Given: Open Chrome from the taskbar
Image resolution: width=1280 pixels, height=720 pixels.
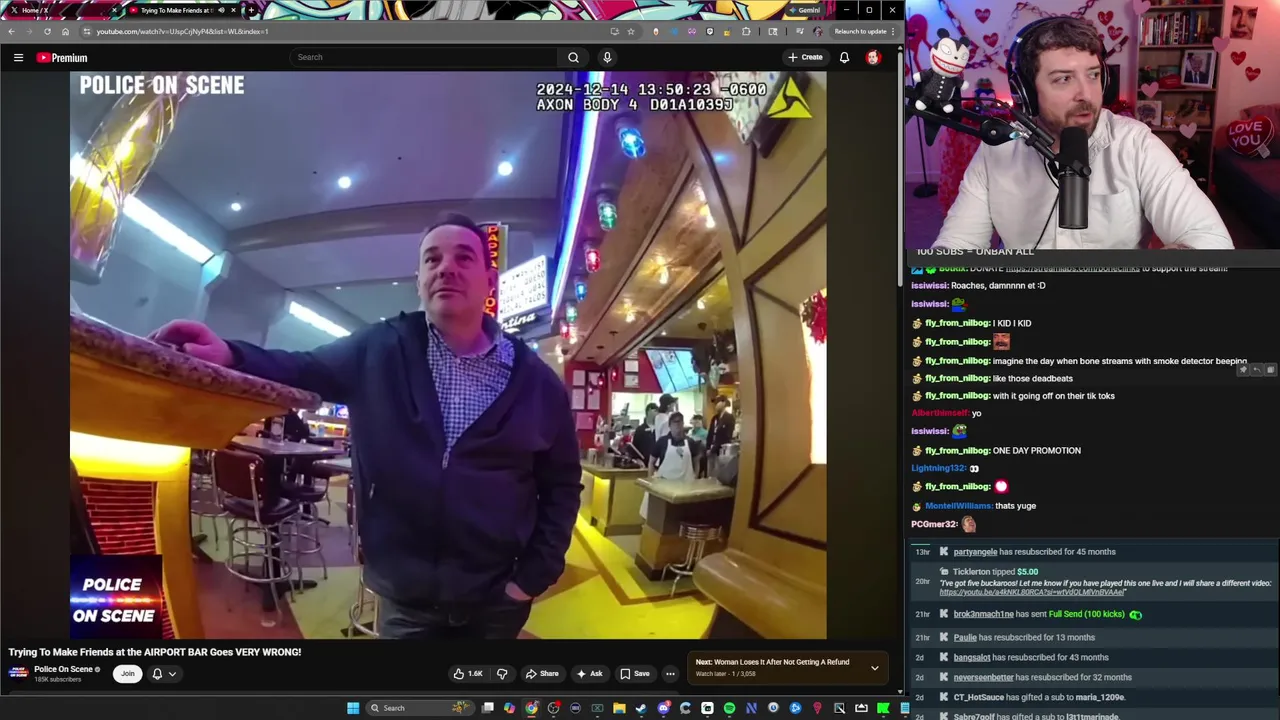Looking at the screenshot, I should click(x=531, y=708).
